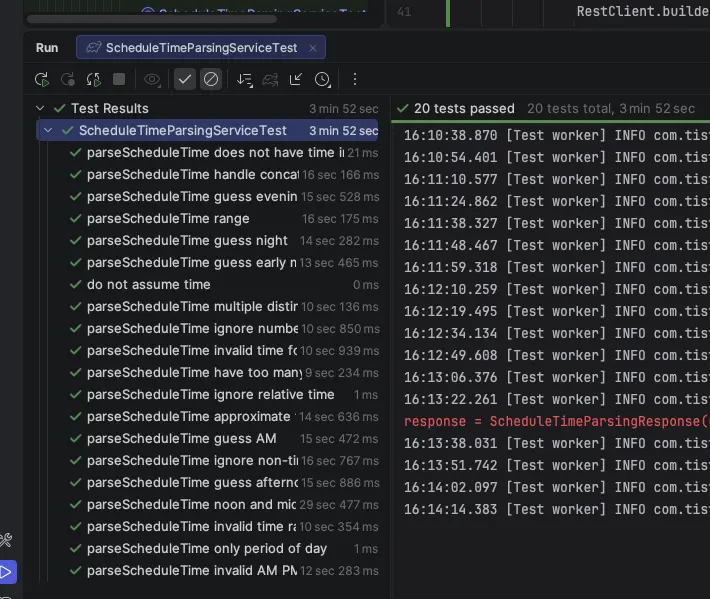This screenshot has height=599, width=710.
Task: Select test 'parseScheduleTime ignore non-time'
Action: [x=225, y=460]
